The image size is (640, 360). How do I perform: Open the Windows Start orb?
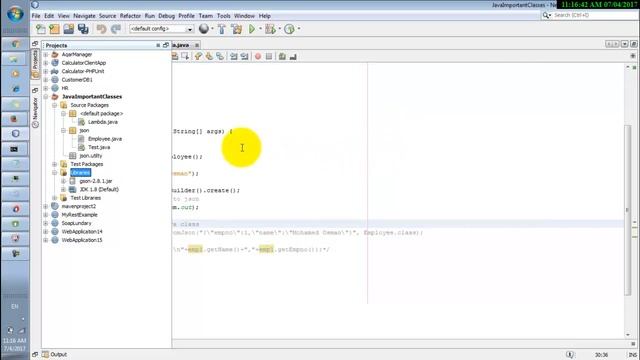pos(15,14)
